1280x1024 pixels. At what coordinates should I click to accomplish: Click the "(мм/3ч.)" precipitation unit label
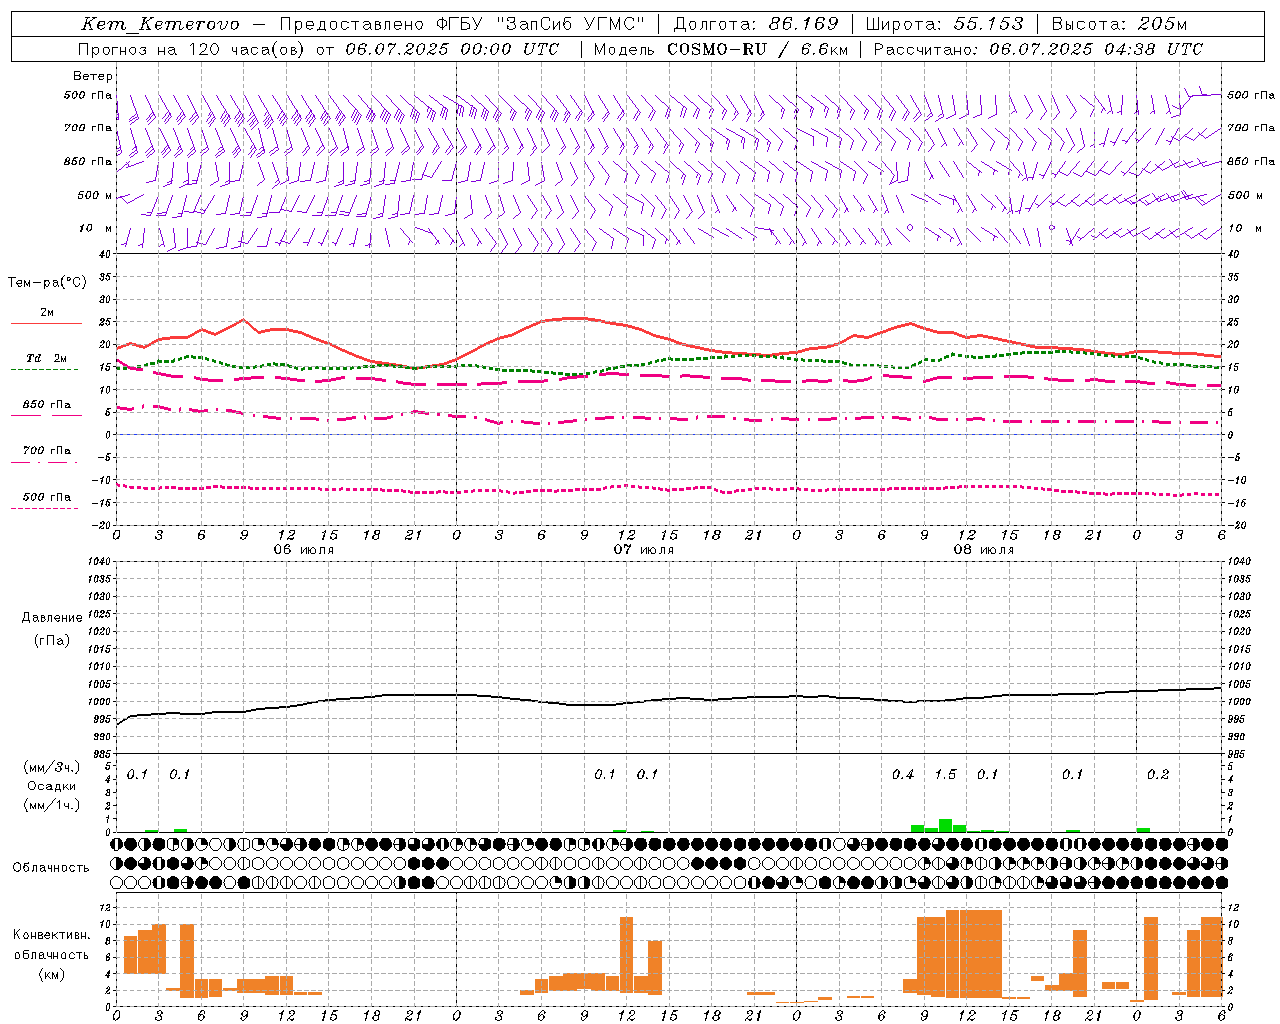point(52,768)
